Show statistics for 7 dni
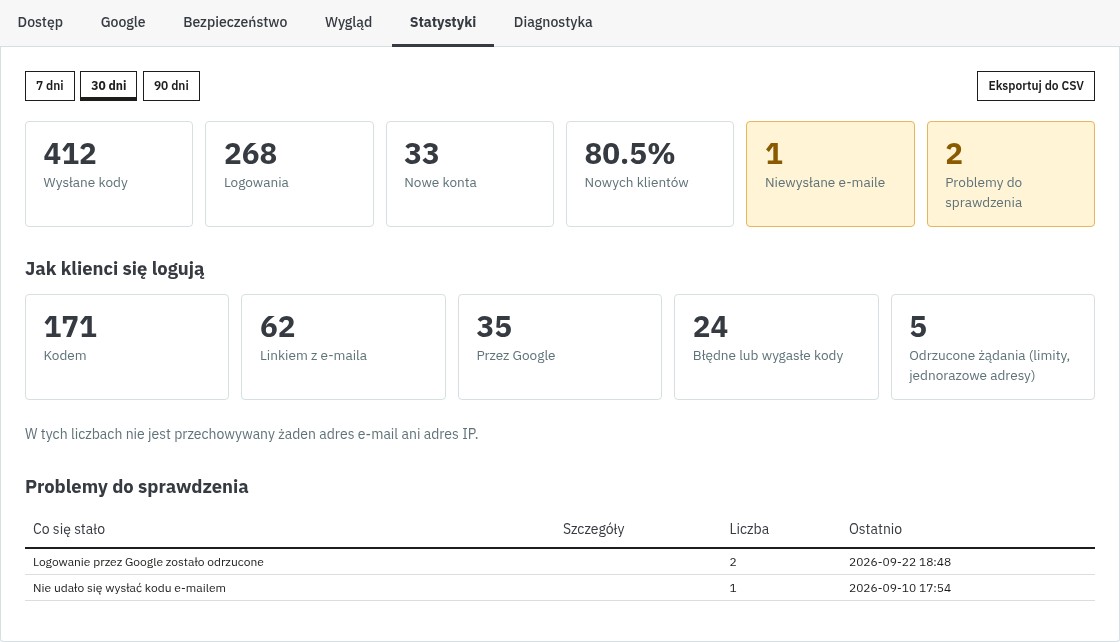Image resolution: width=1120 pixels, height=642 pixels. [50, 86]
